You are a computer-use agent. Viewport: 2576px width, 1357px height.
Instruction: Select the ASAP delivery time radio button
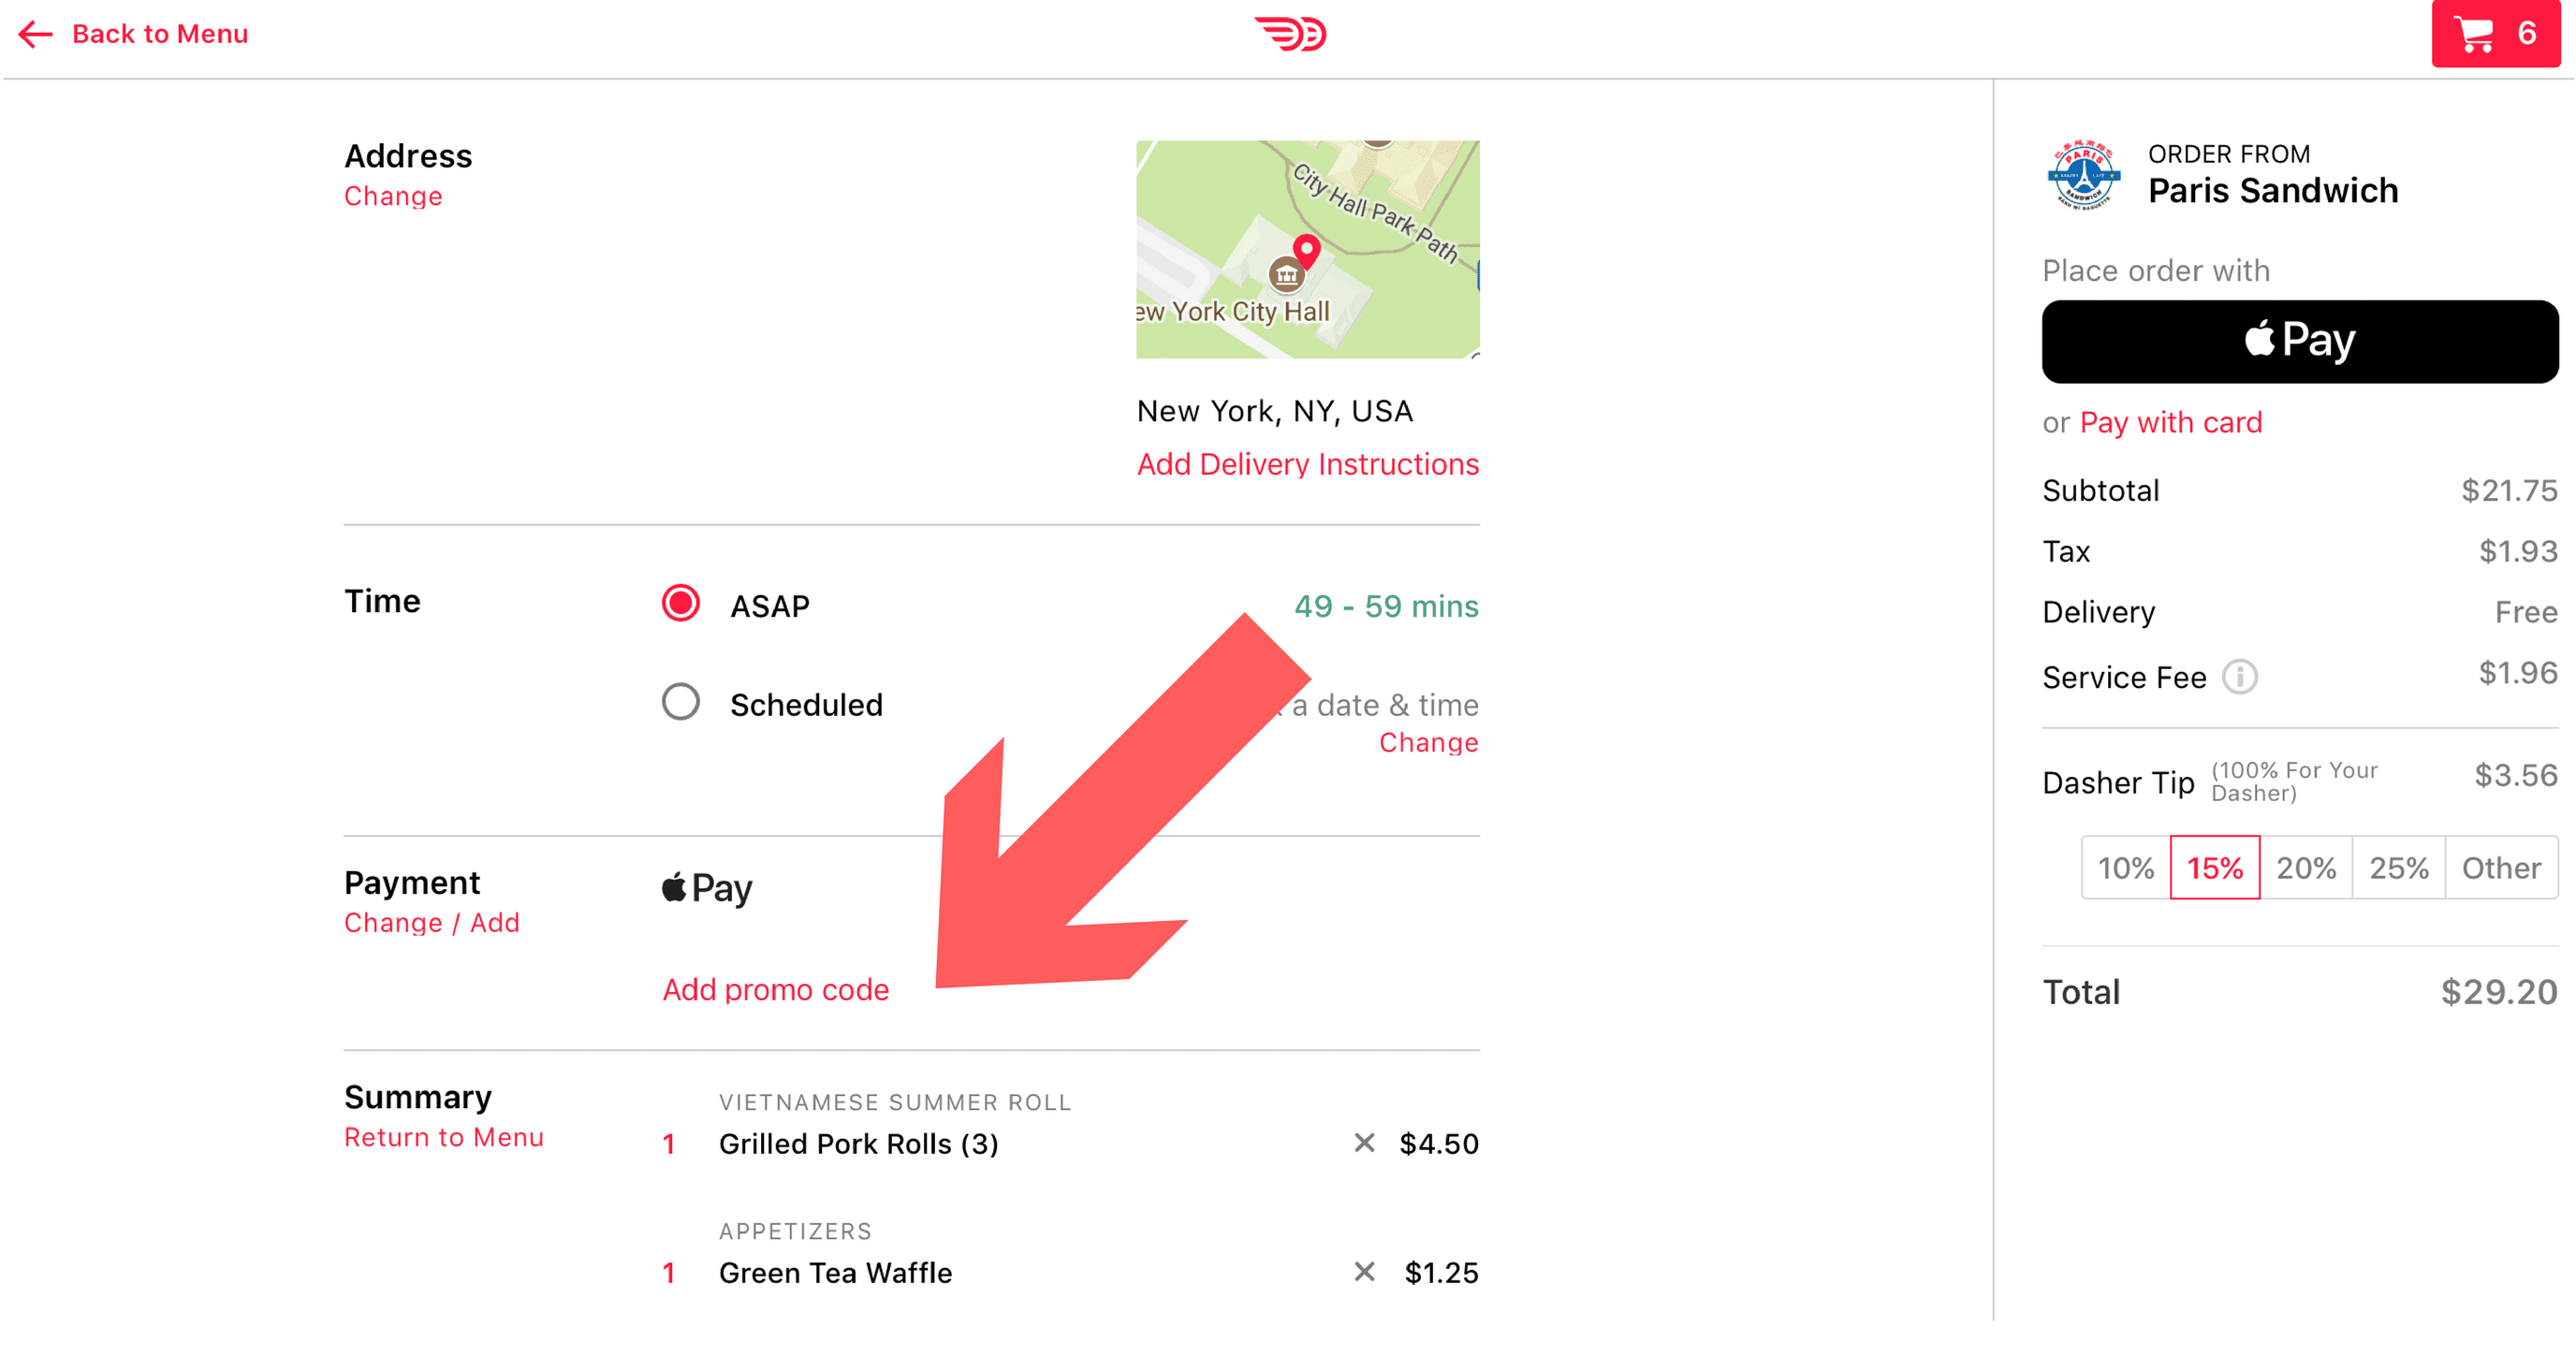(678, 605)
